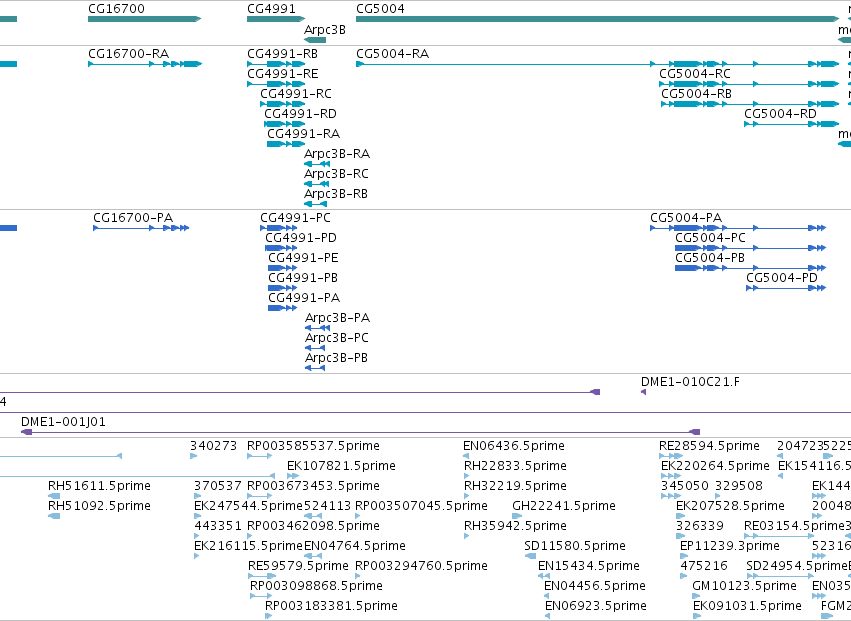Select EST RP003098868.5prime
Image resolution: width=851 pixels, height=621 pixels.
click(316, 586)
